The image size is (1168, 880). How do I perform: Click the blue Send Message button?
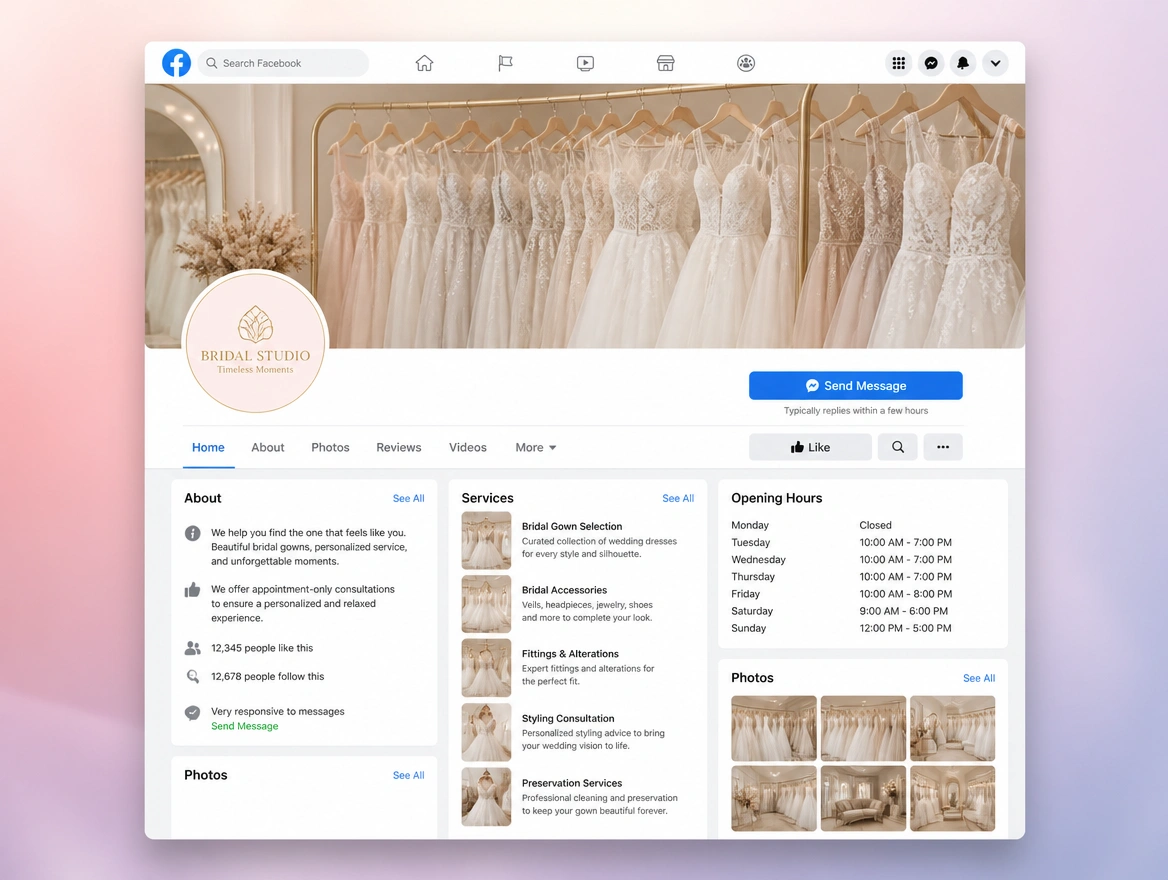tap(856, 385)
